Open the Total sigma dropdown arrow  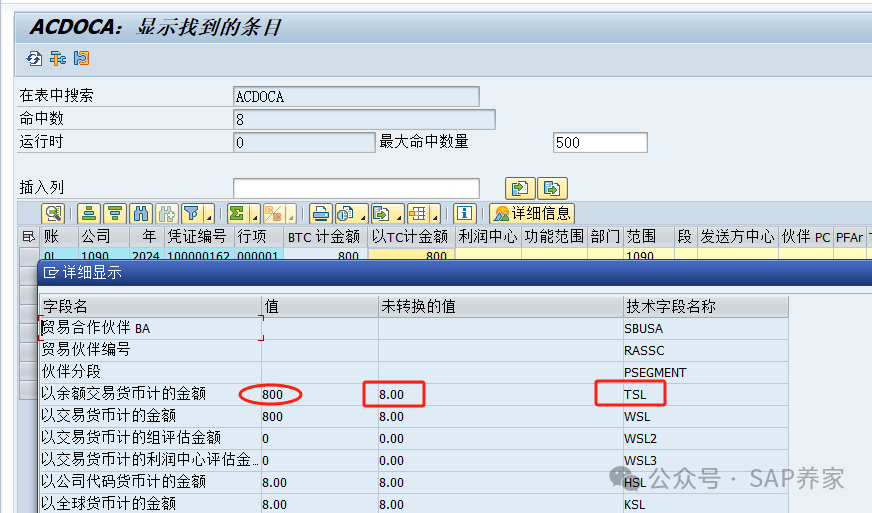coord(255,214)
